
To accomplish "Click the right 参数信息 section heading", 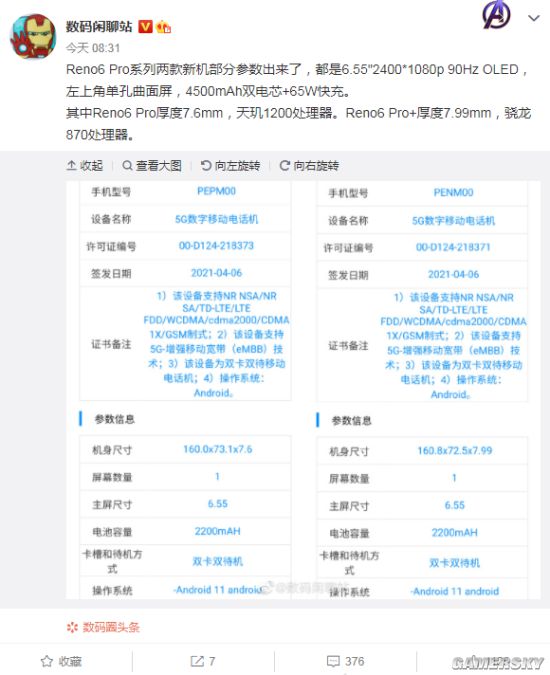I will (x=351, y=421).
